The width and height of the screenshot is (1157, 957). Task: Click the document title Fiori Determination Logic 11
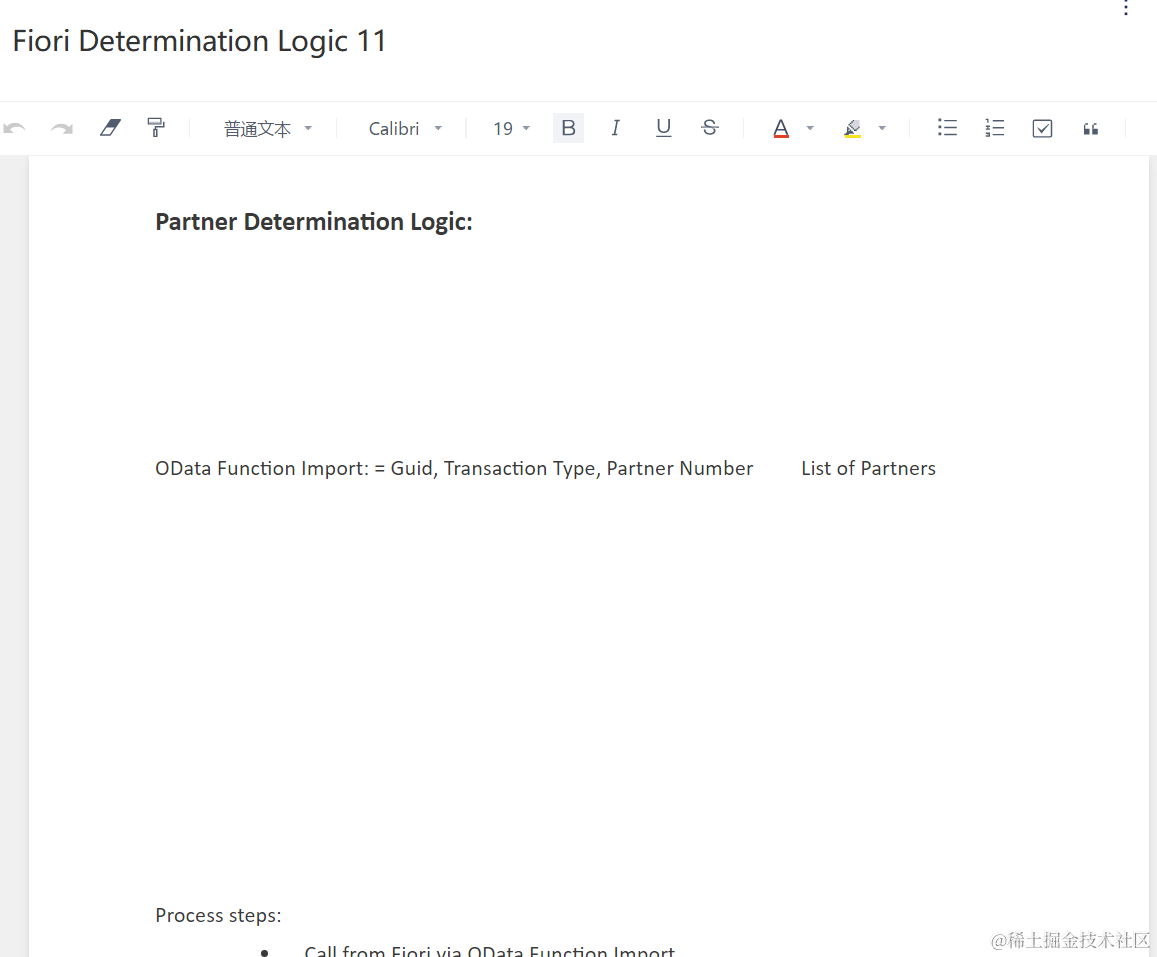199,41
